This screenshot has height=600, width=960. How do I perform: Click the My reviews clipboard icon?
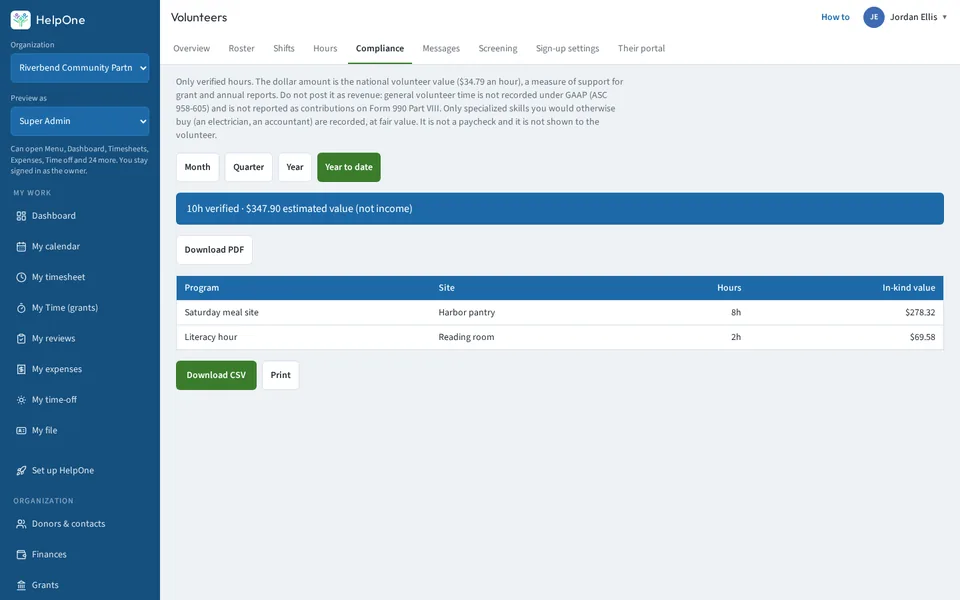pyautogui.click(x=21, y=339)
